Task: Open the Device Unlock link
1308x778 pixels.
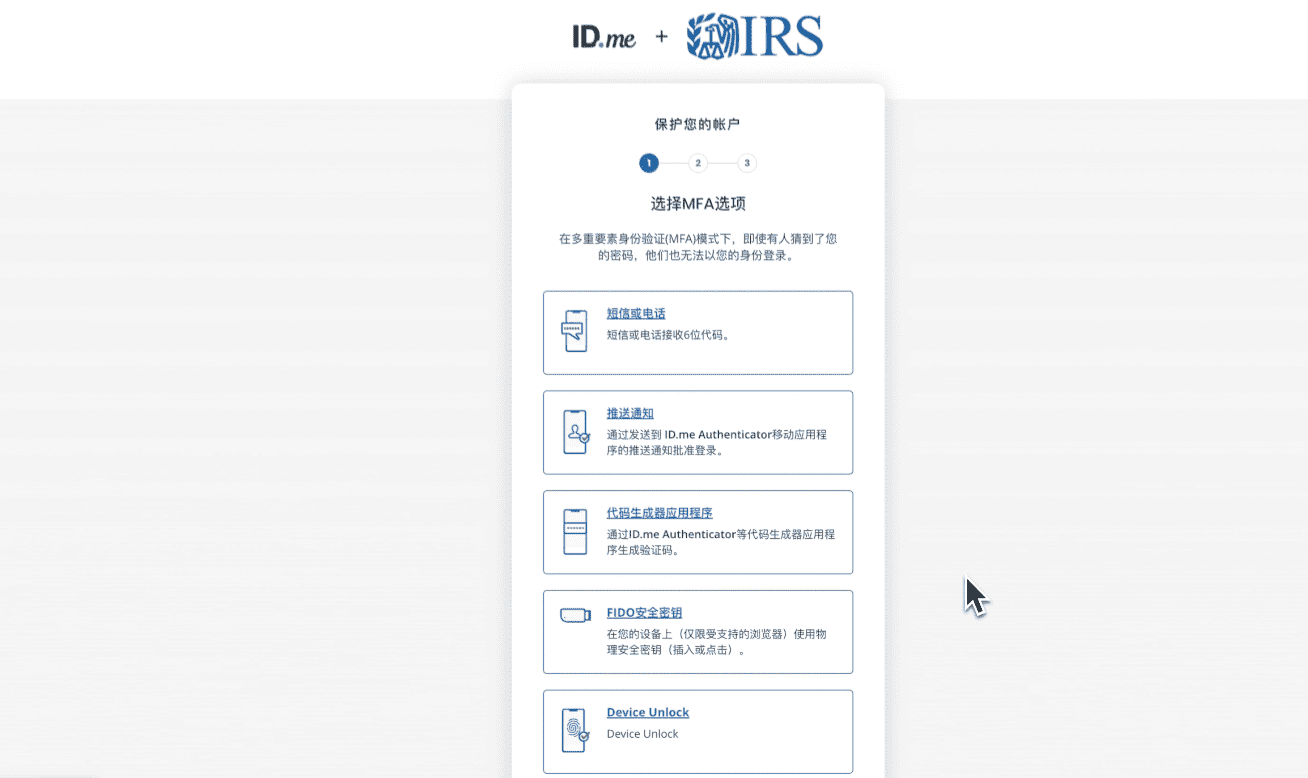Action: pyautogui.click(x=648, y=712)
